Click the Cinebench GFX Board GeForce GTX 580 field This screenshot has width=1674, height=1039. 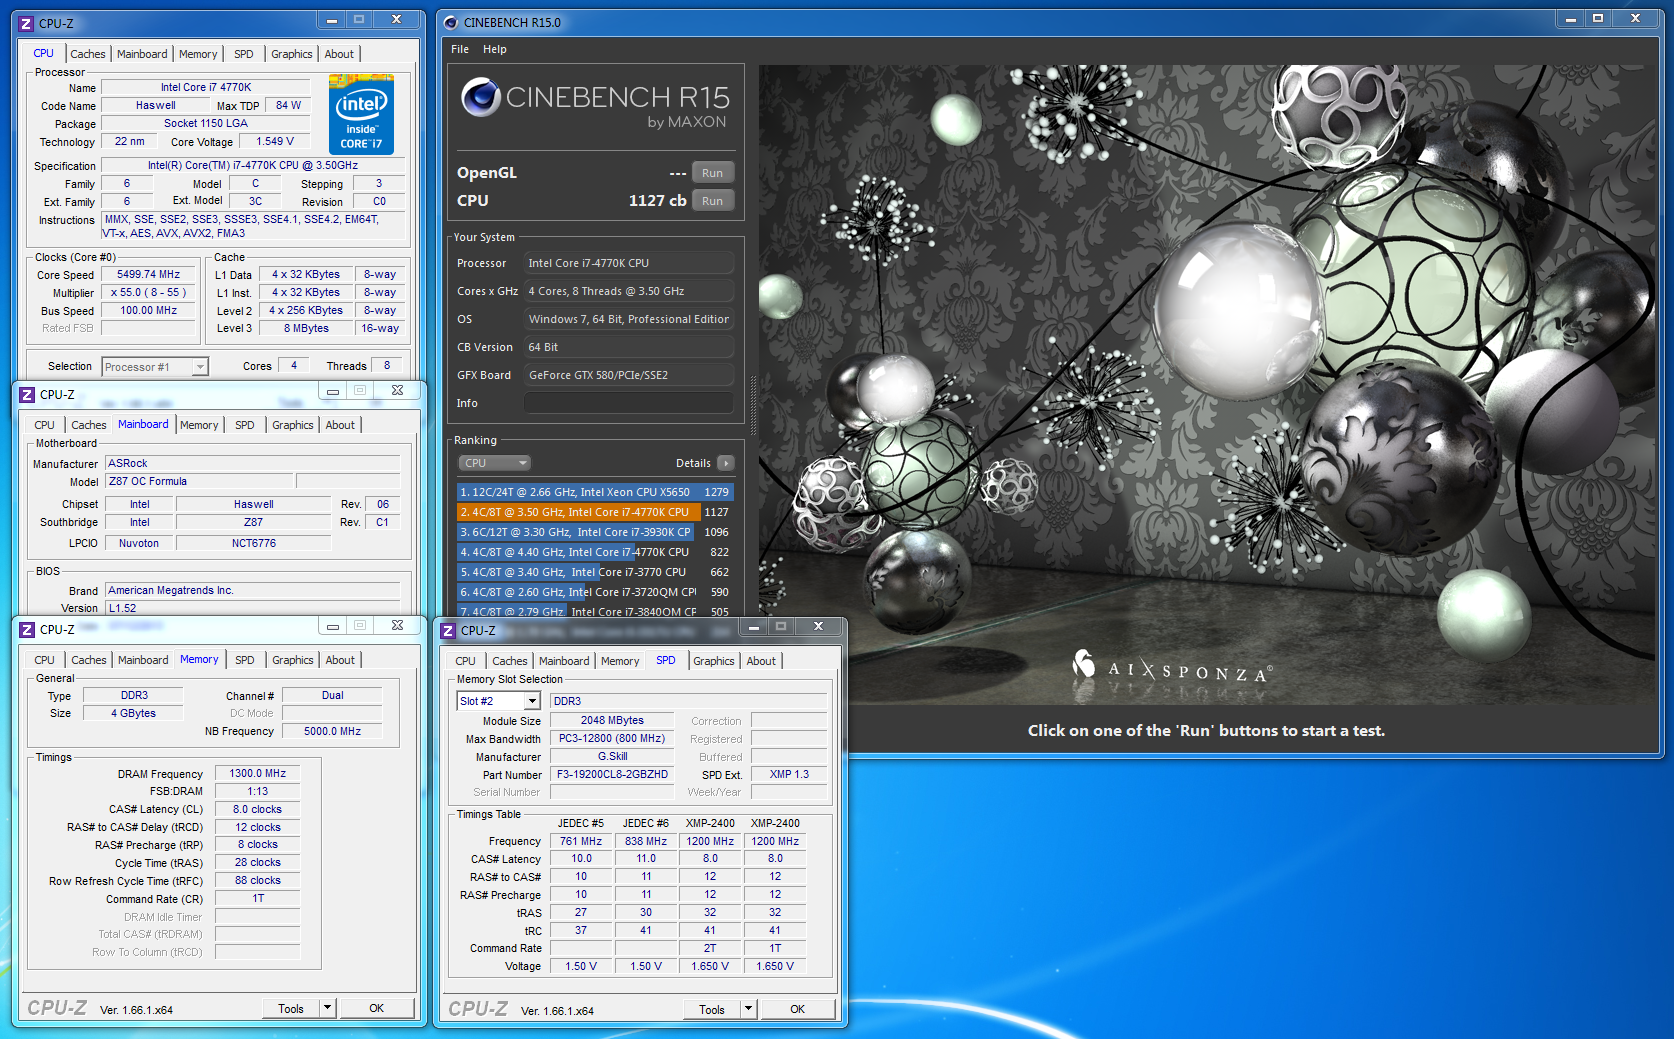click(629, 375)
